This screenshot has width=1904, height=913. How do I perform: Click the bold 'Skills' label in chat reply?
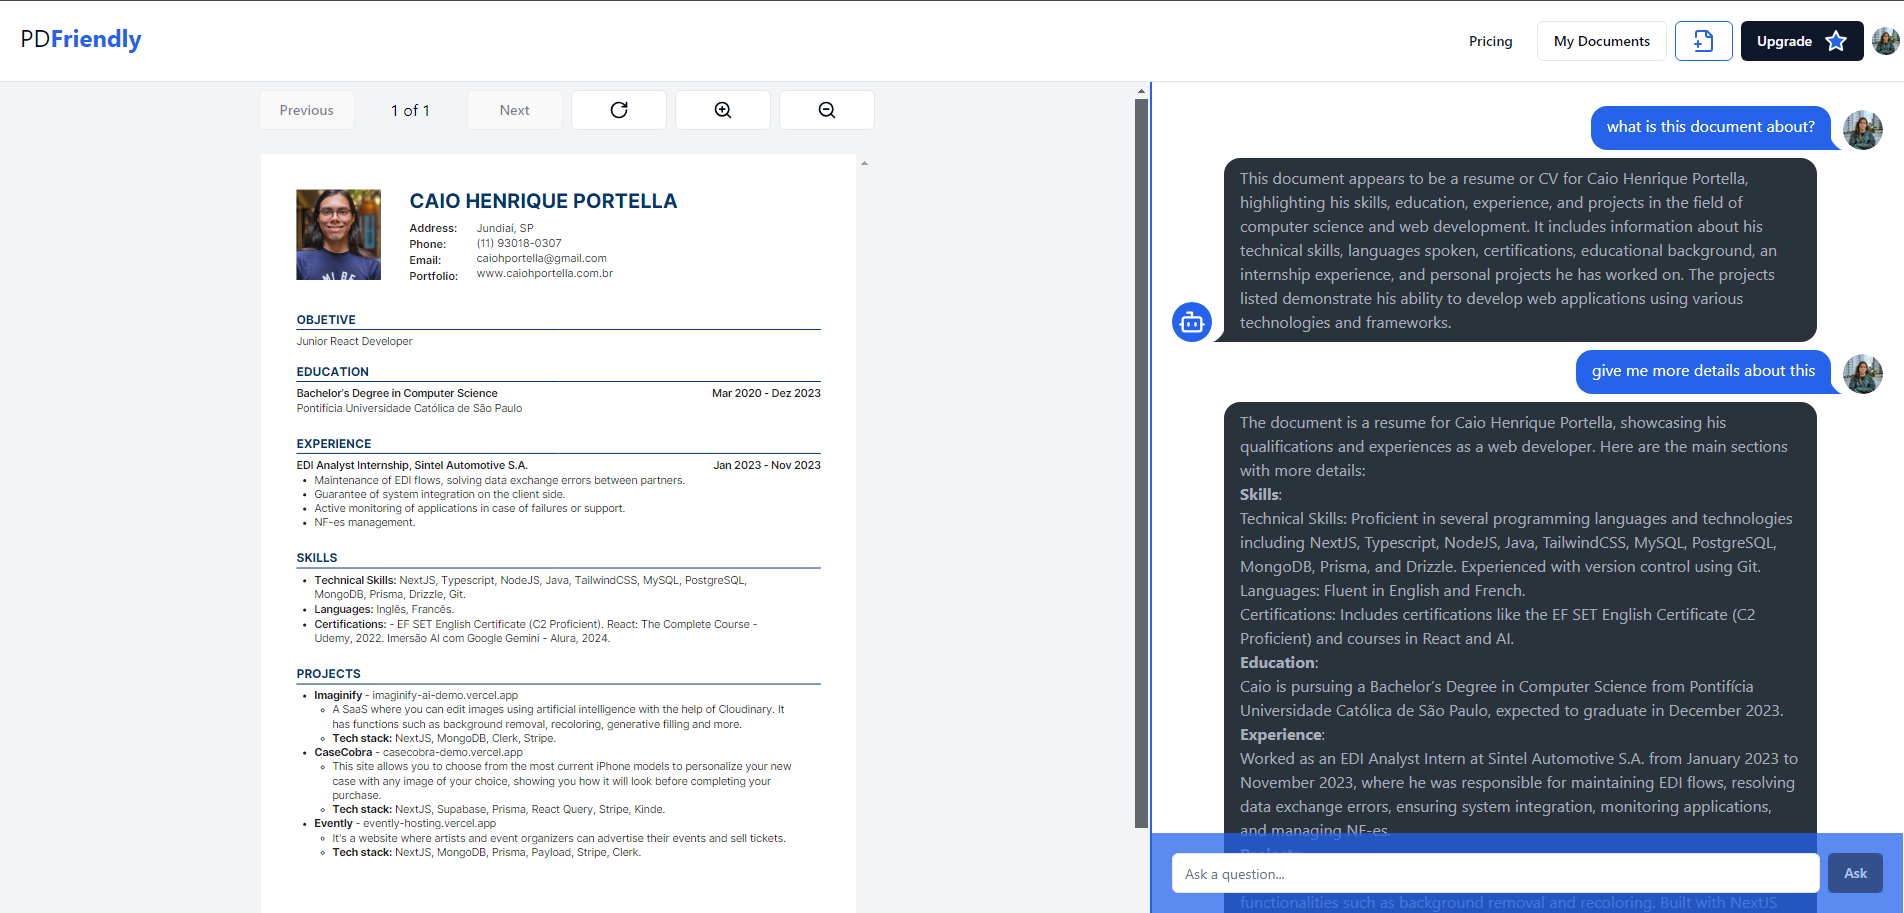[x=1259, y=495]
